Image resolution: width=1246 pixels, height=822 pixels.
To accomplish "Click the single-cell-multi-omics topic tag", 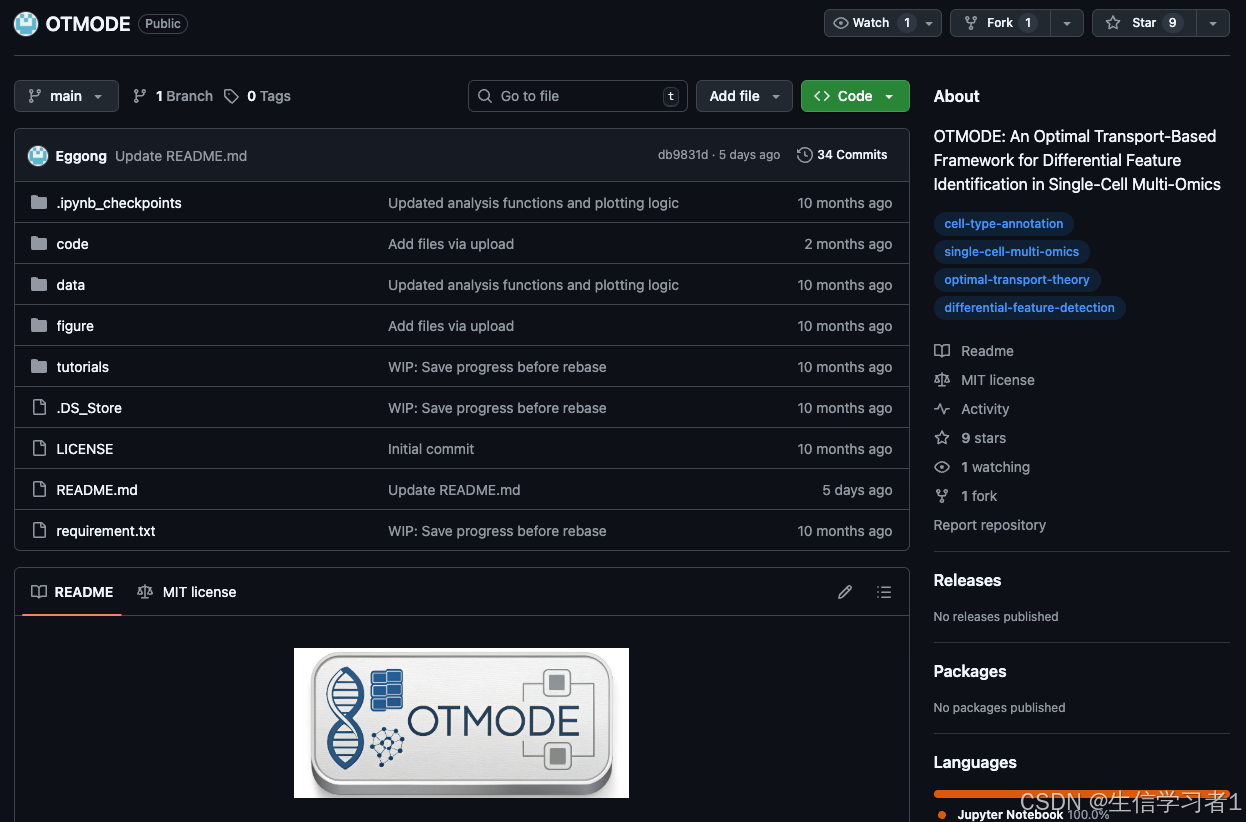I will (1012, 252).
